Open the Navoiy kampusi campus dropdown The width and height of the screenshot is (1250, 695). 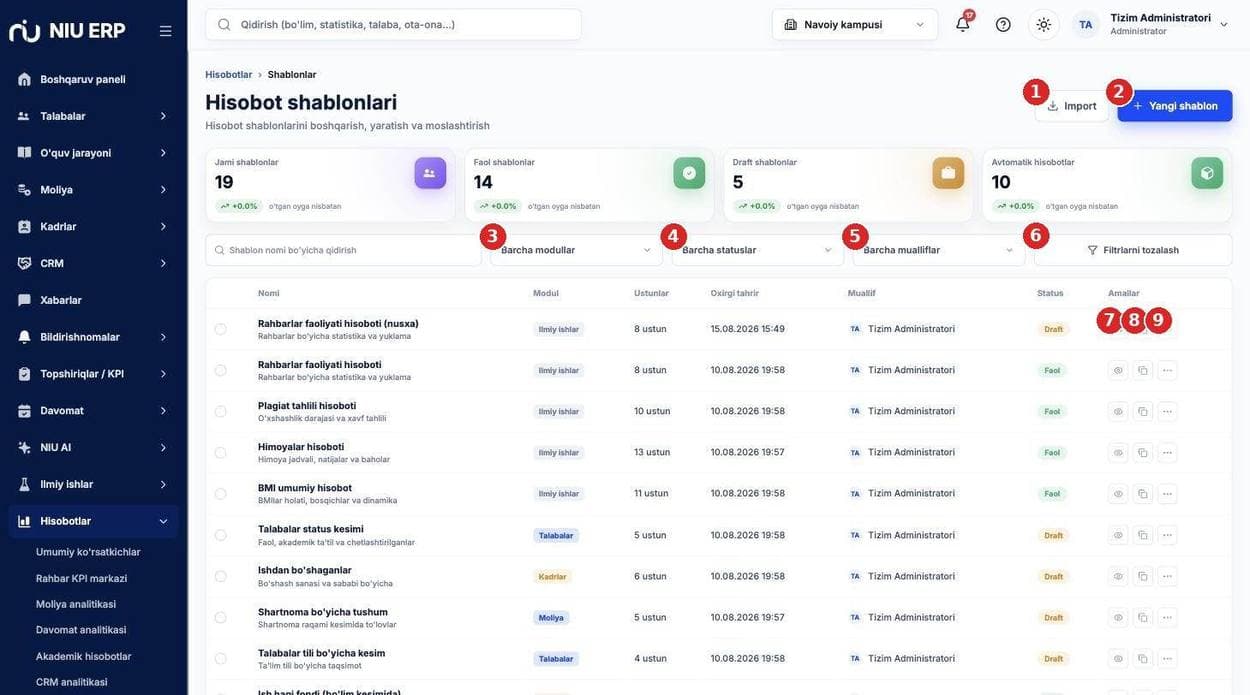point(855,25)
